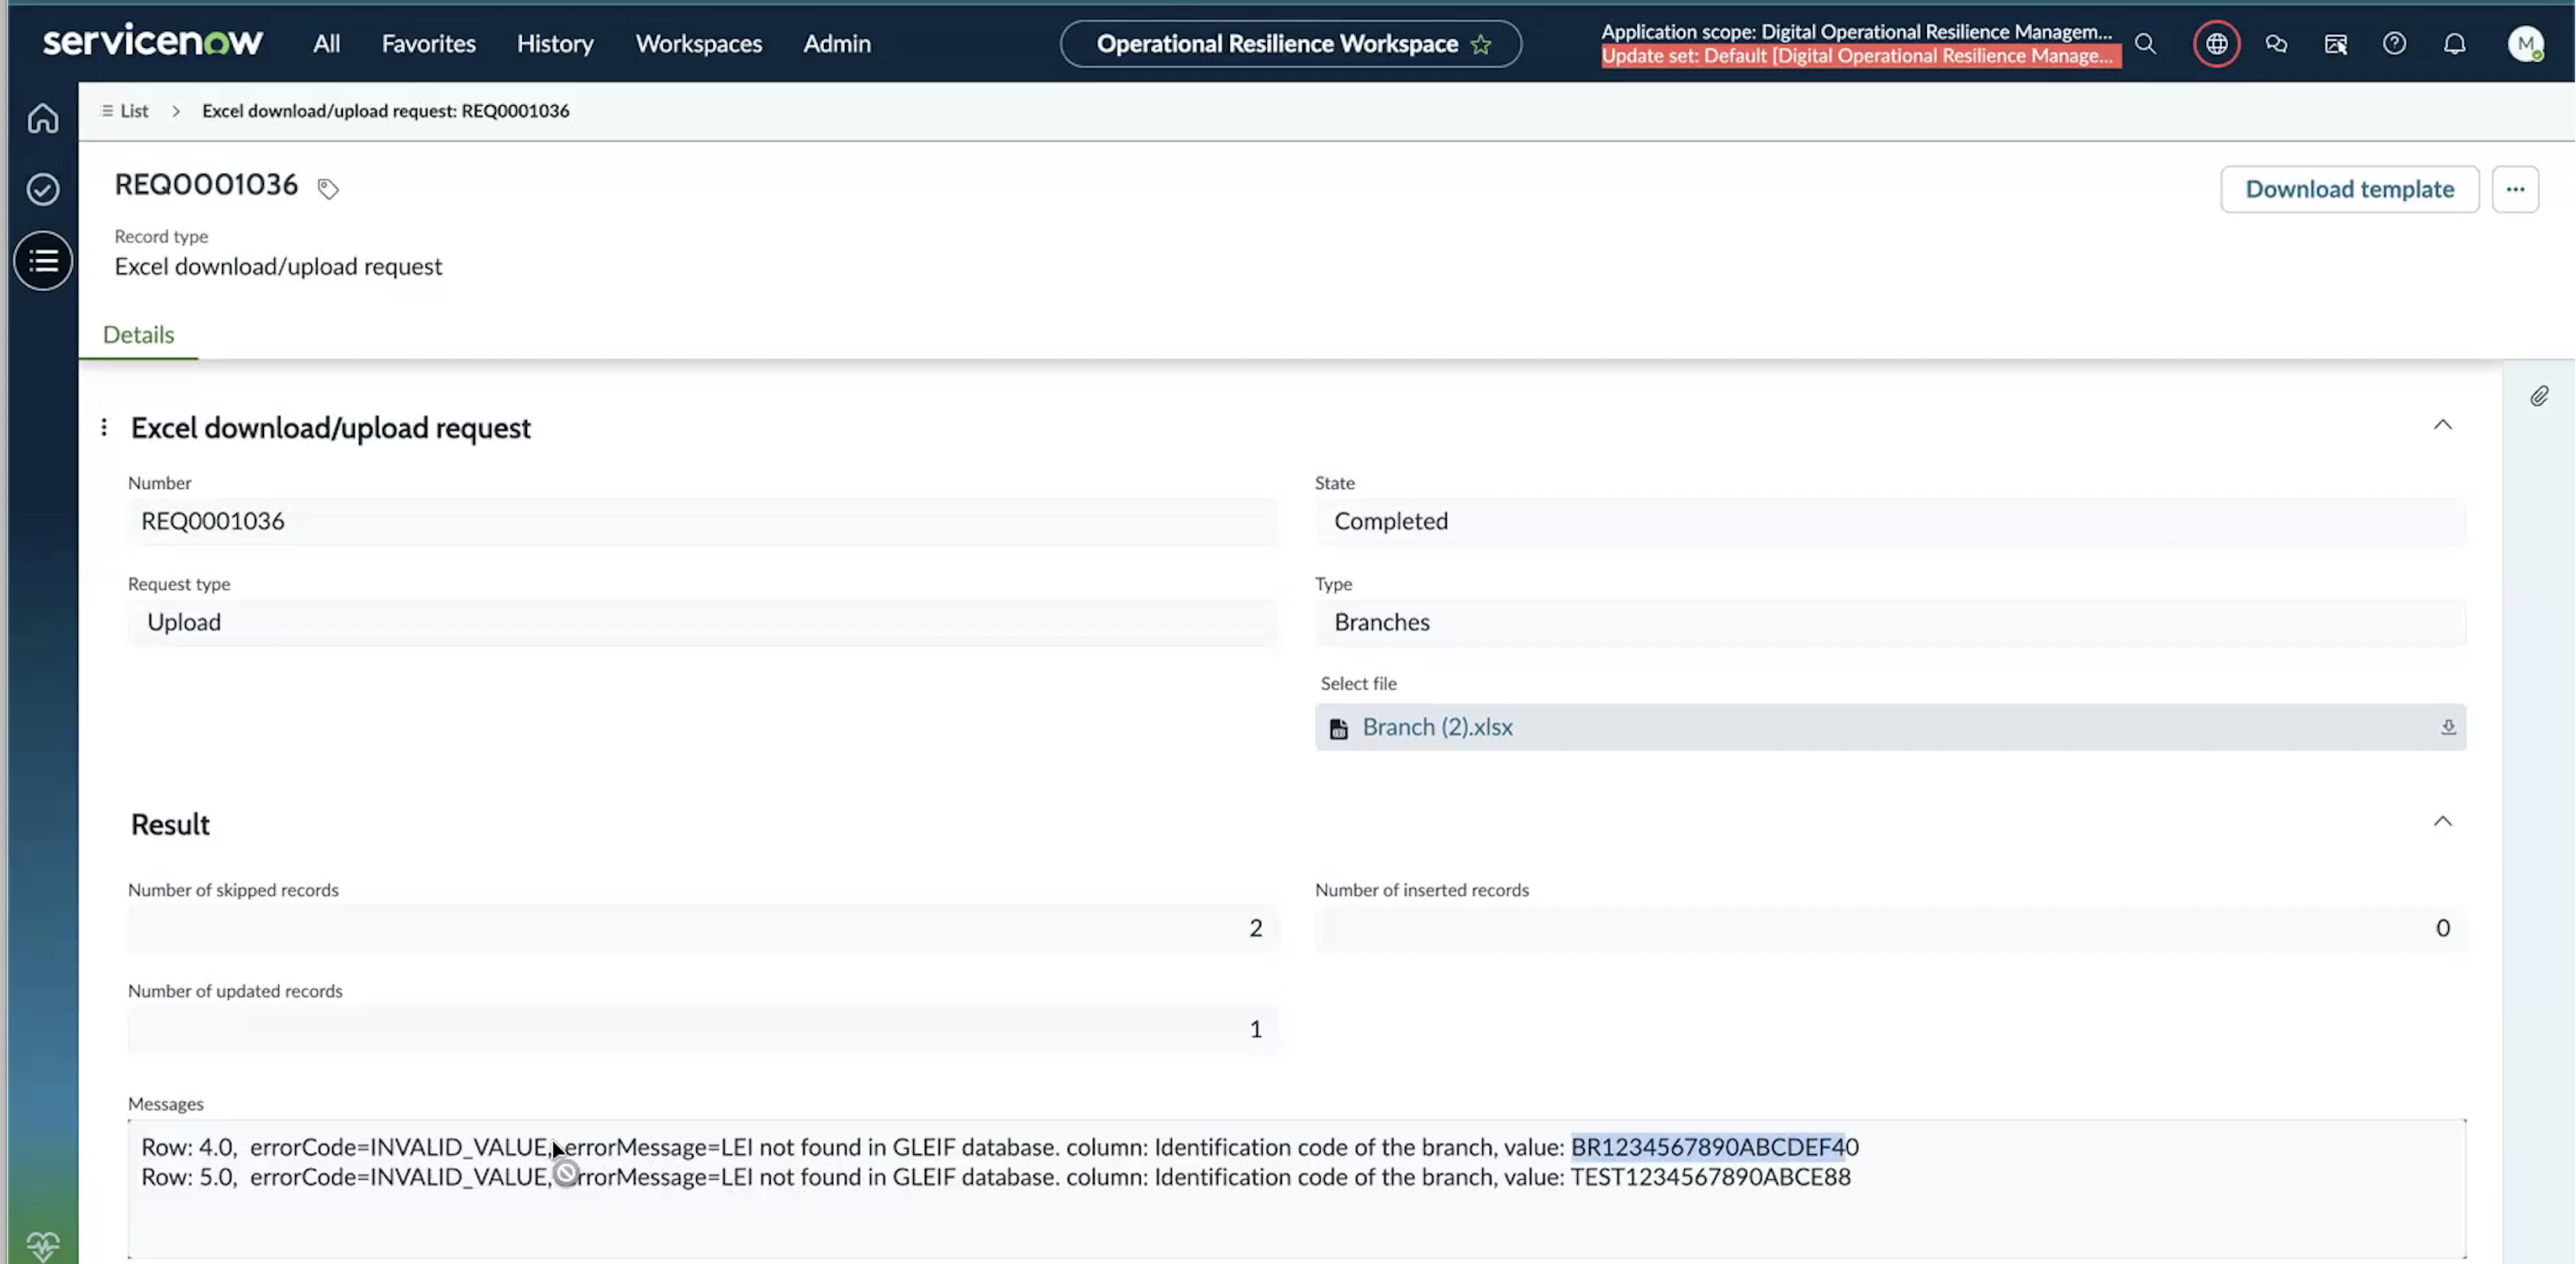2576x1264 pixels.
Task: Click the spreadsheet file icon beside Branch (2).xlsx
Action: 1339,728
